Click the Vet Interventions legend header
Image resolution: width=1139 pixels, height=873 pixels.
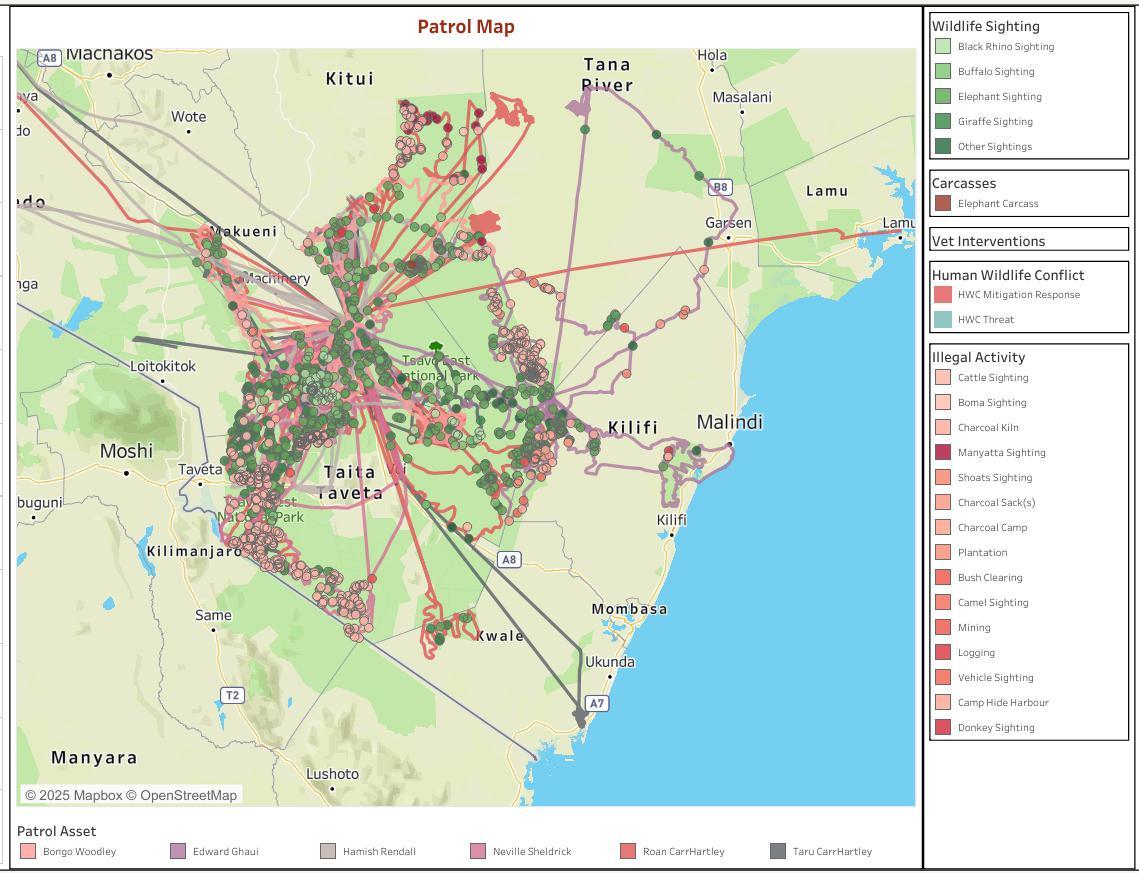point(988,241)
